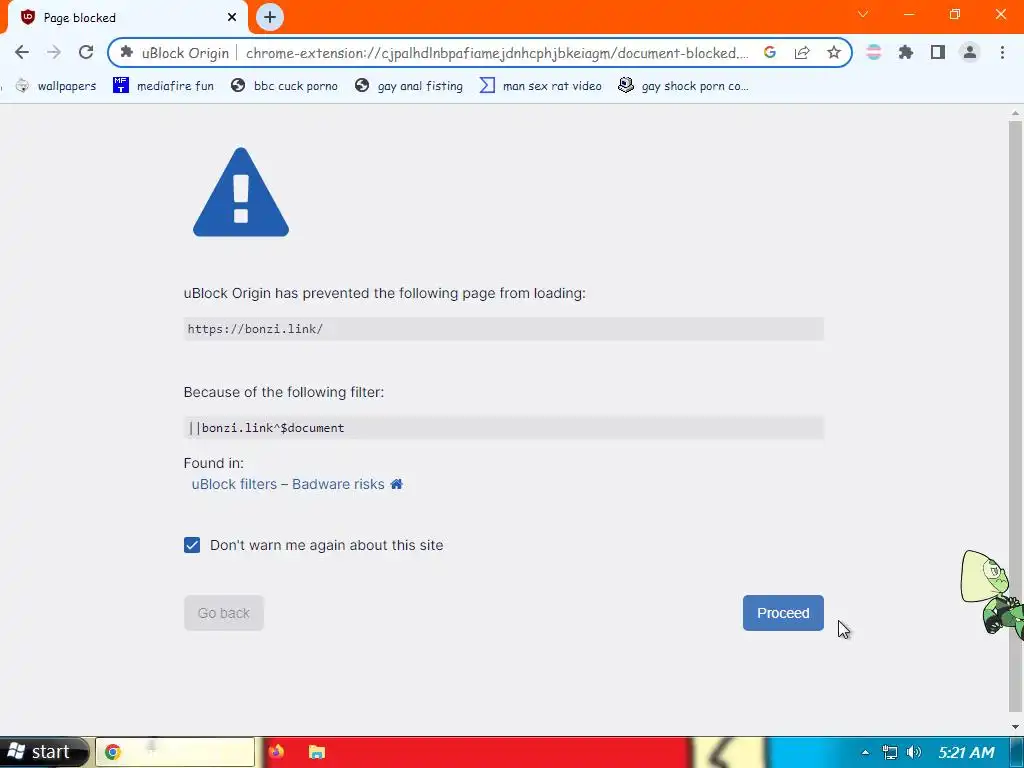Open the tab search chevron
The image size is (1024, 768).
[863, 14]
